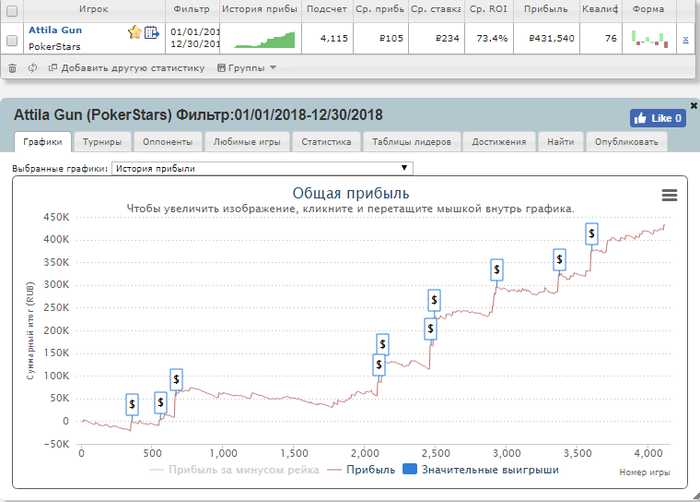Image resolution: width=700 pixels, height=502 pixels.
Task: Click the История прибыли column header
Action: [x=260, y=9]
